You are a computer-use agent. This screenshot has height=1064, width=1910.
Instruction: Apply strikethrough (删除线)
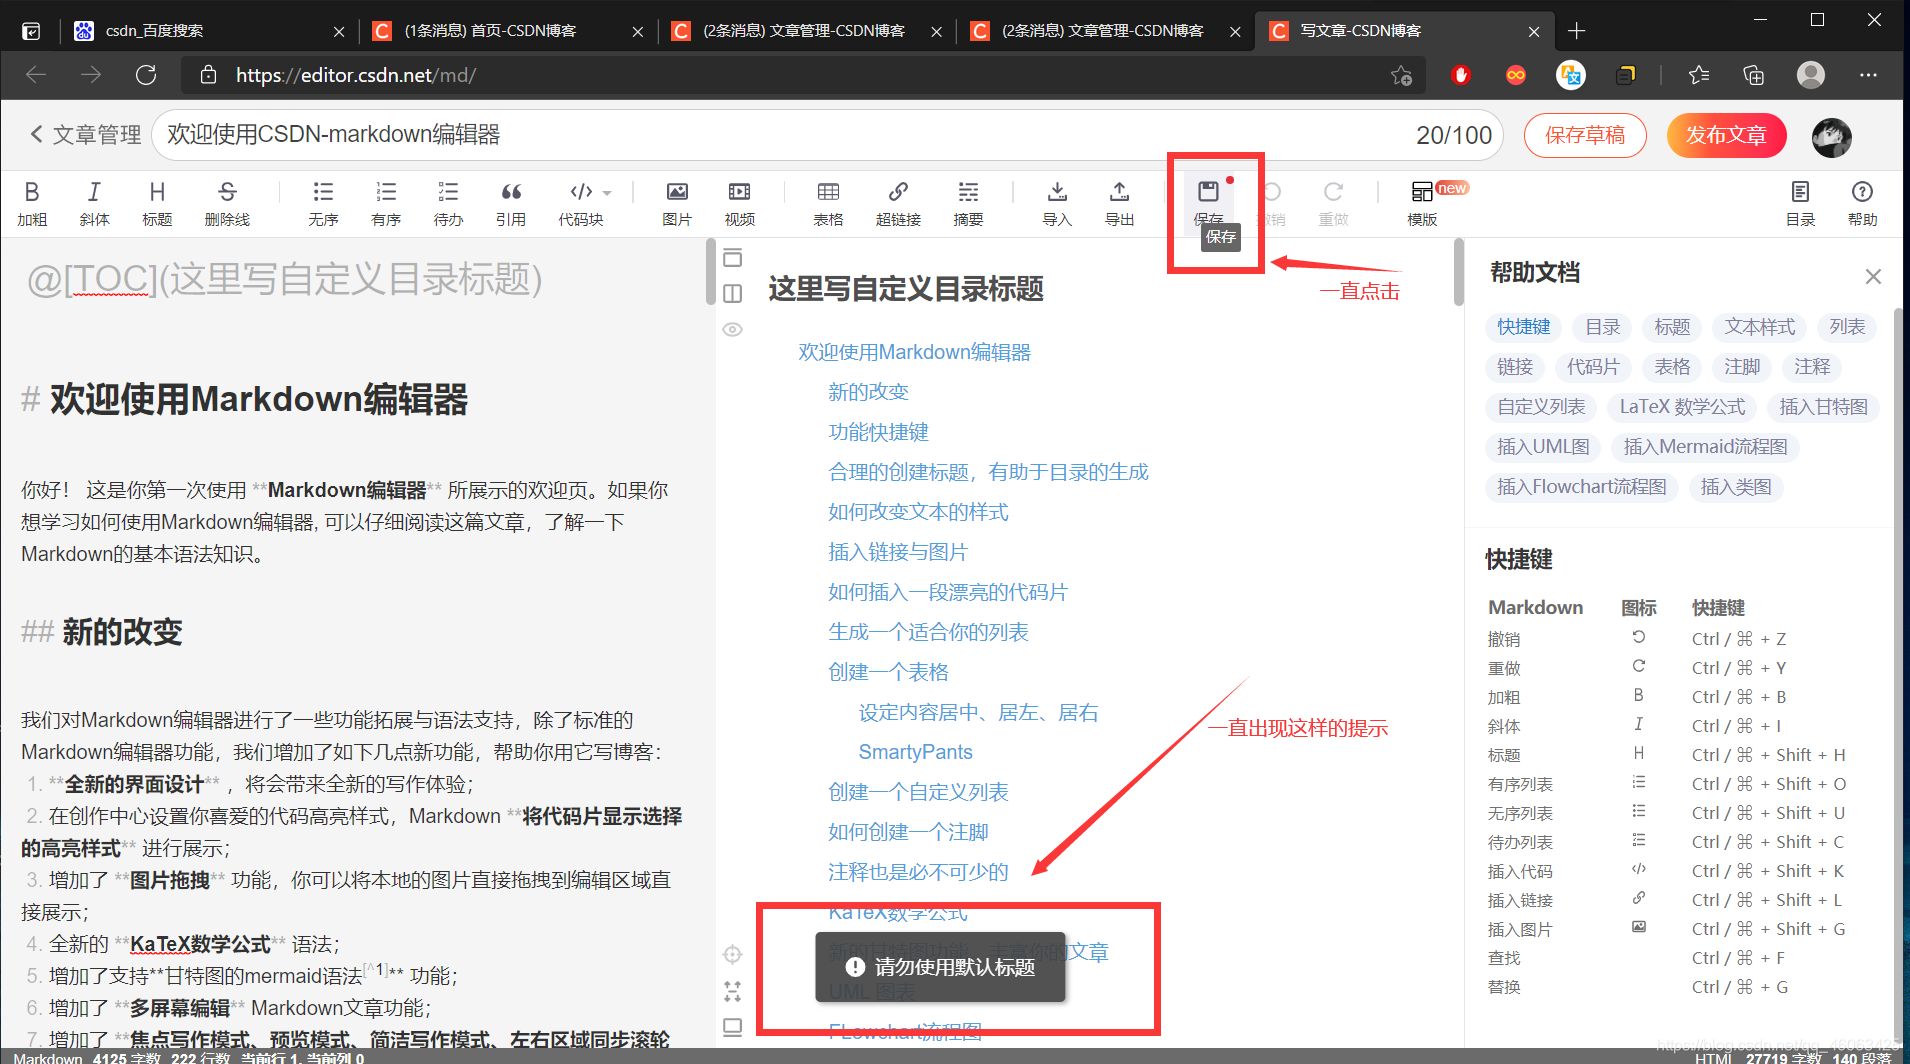227,203
